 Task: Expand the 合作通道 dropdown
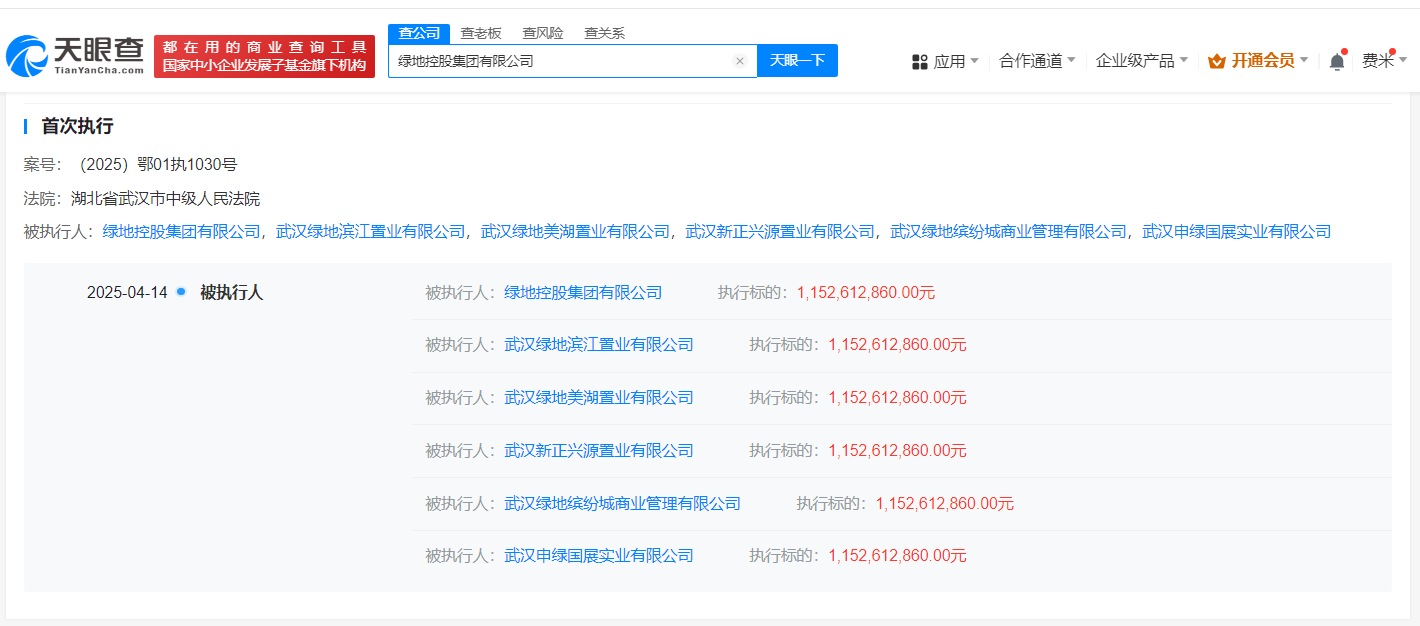point(1038,61)
